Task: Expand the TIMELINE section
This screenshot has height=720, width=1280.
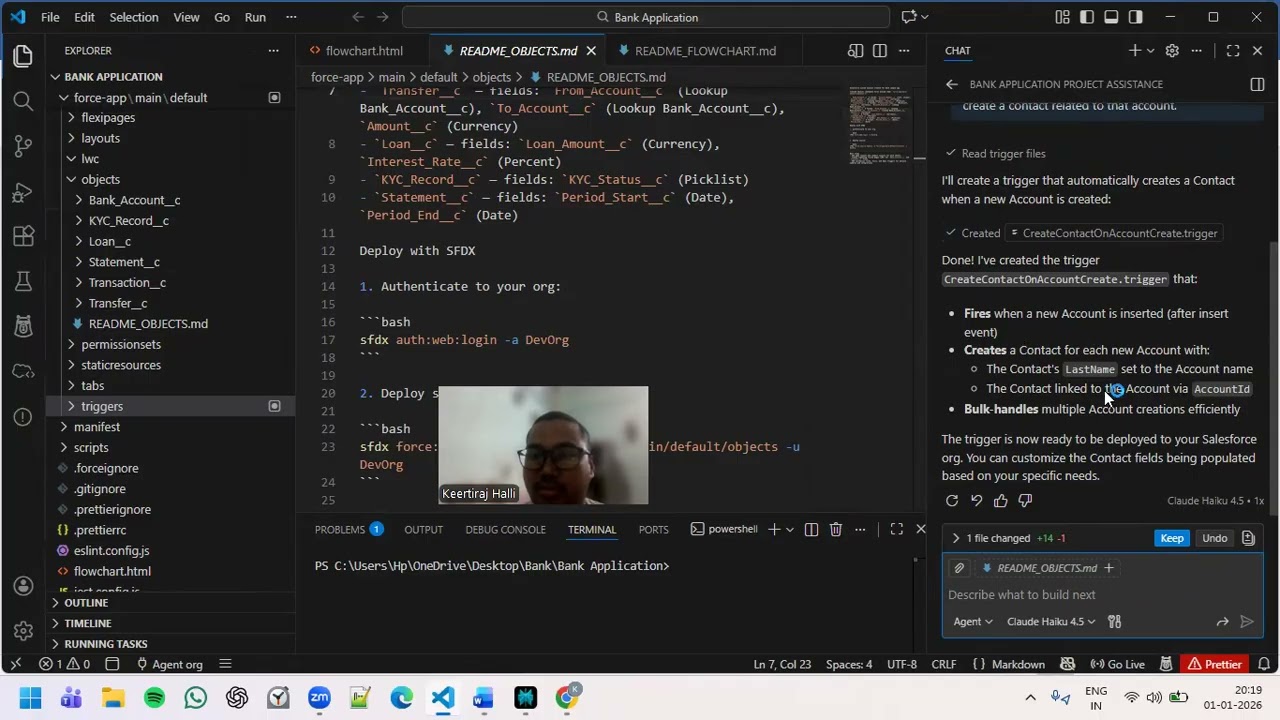Action: point(88,623)
